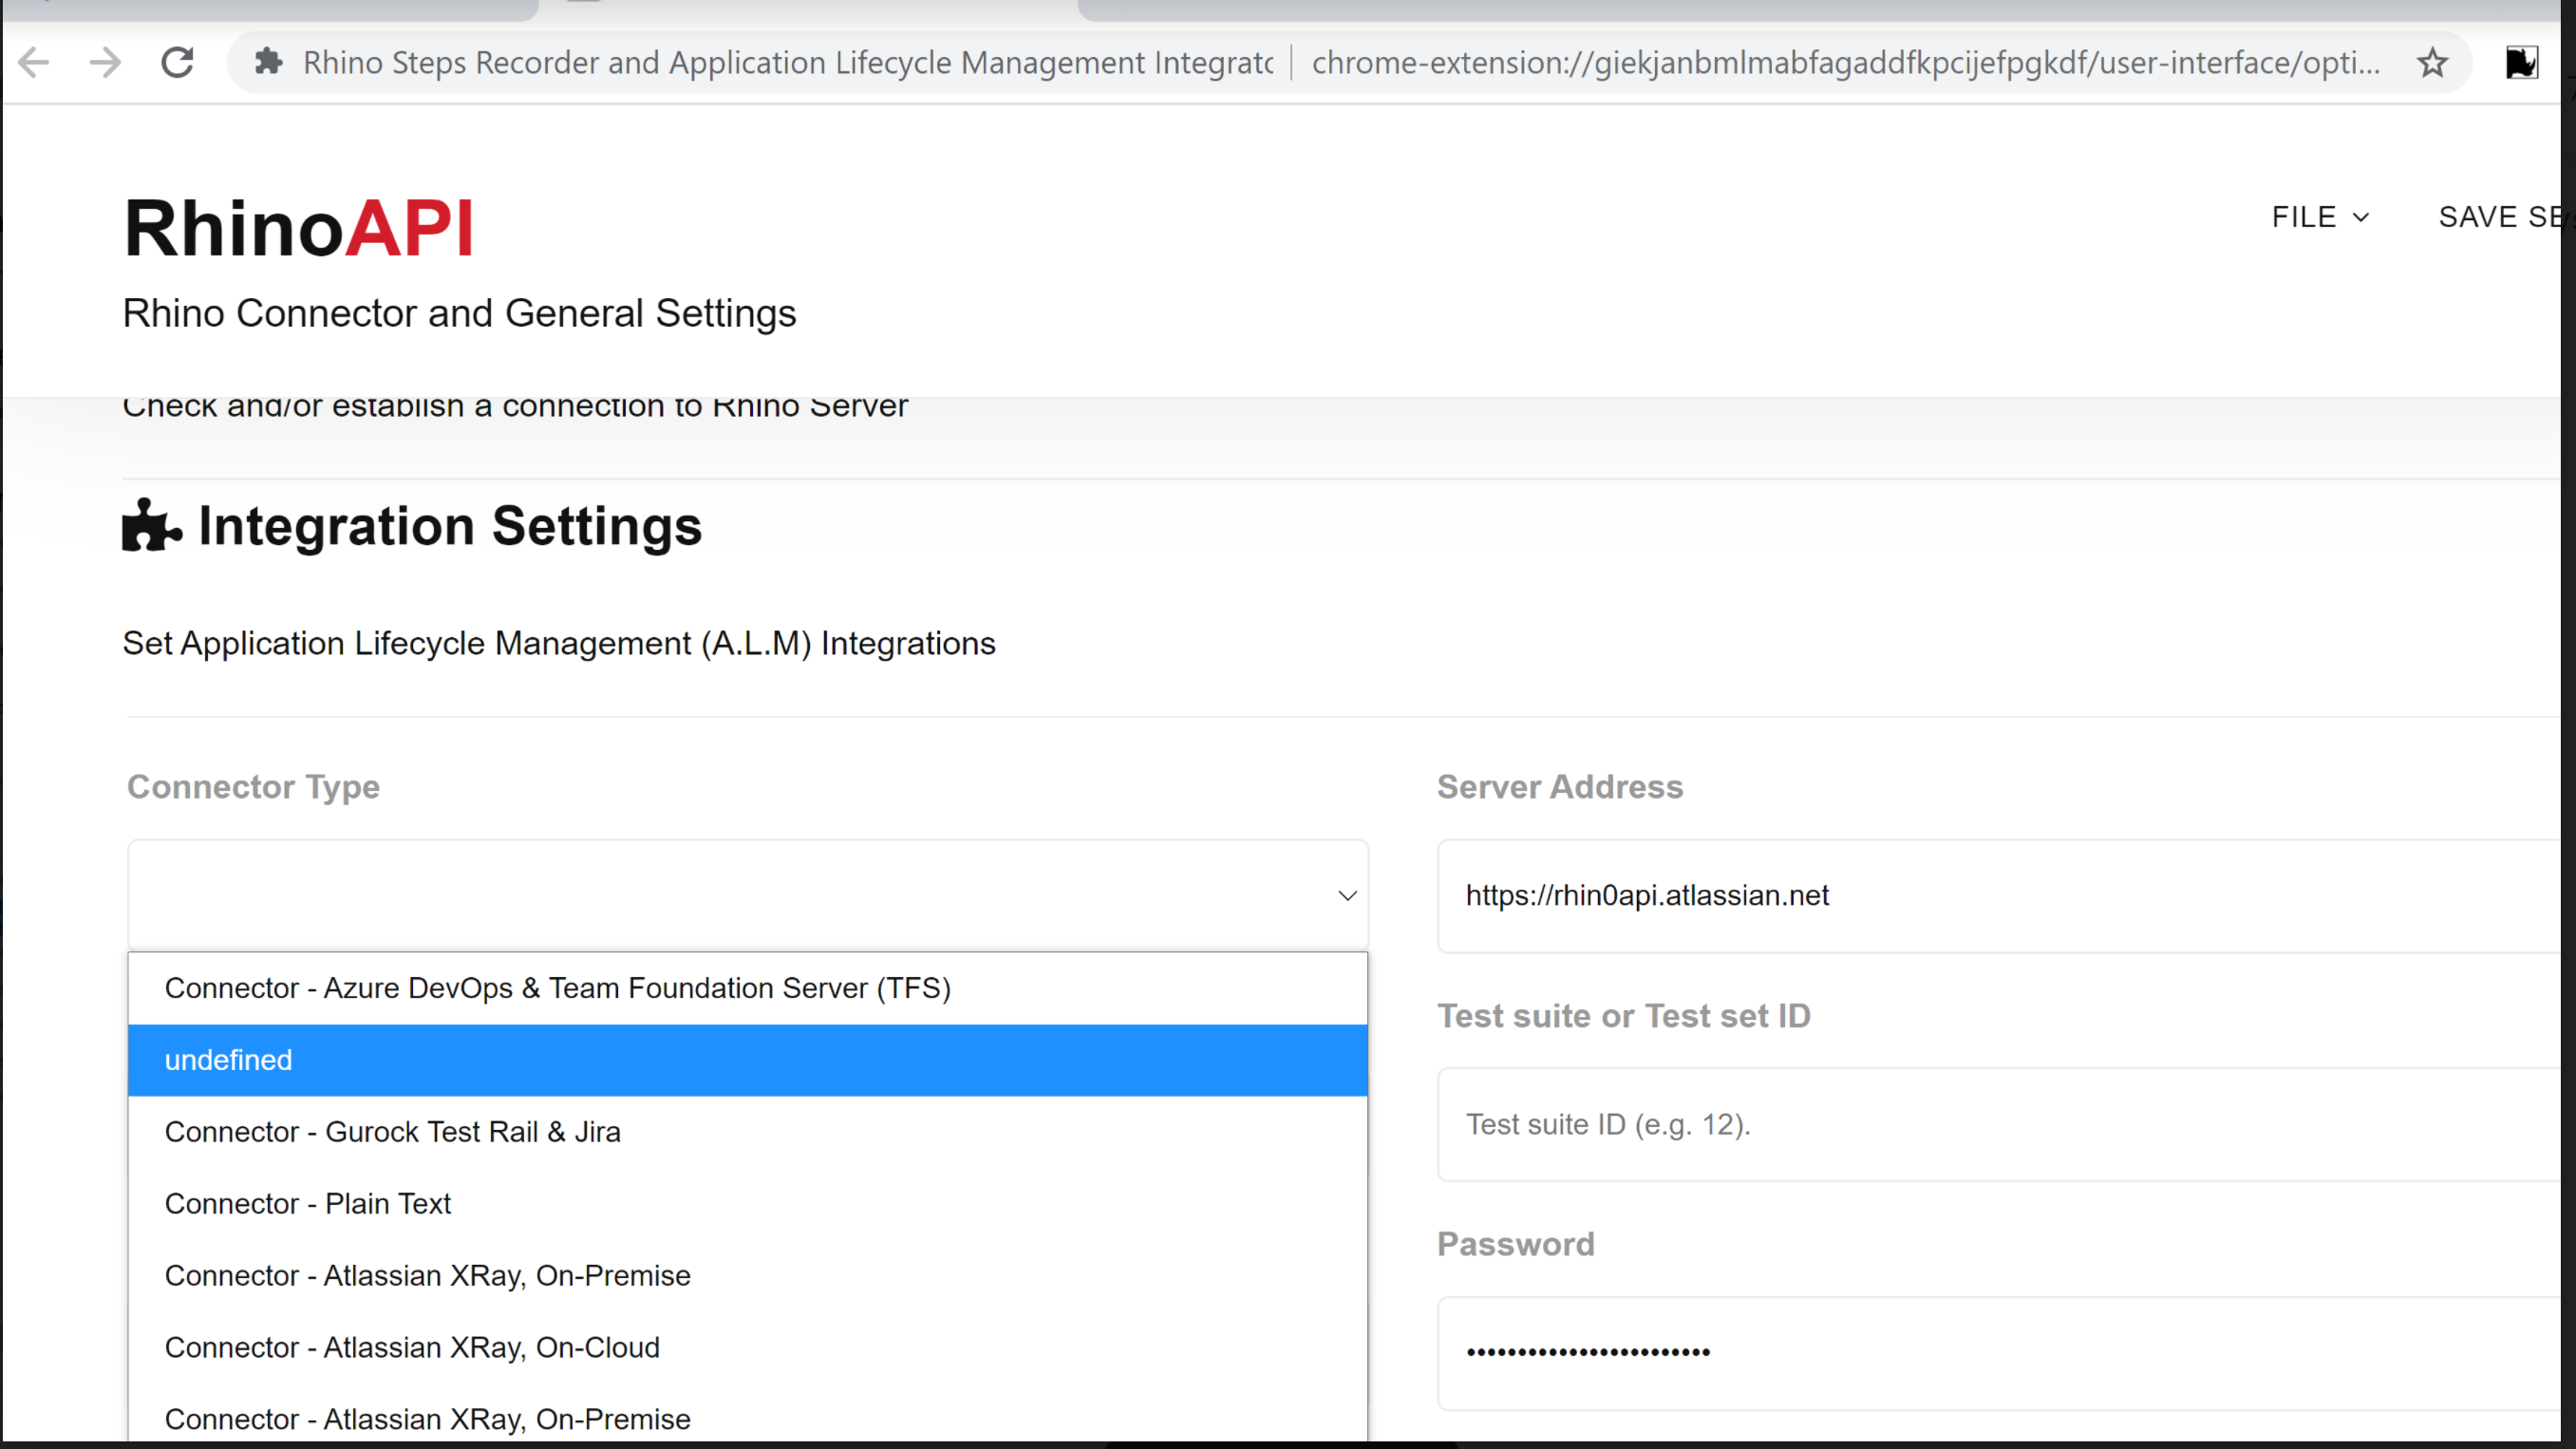Click the browser back navigation arrow
The image size is (2576, 1449).
tap(33, 62)
